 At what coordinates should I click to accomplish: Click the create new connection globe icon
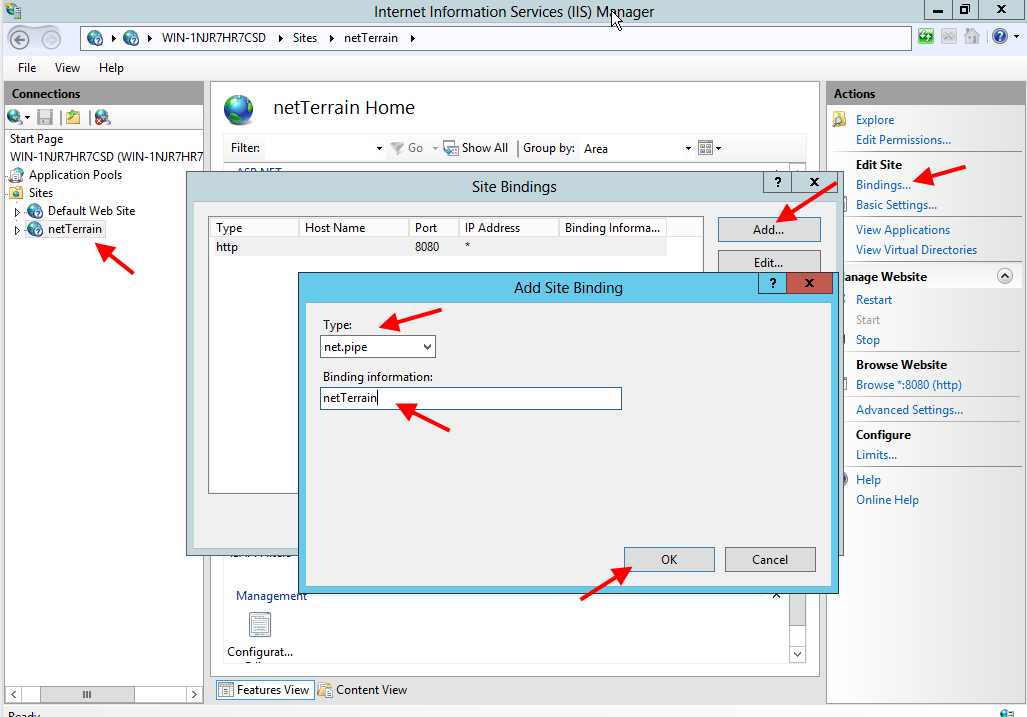pyautogui.click(x=16, y=117)
